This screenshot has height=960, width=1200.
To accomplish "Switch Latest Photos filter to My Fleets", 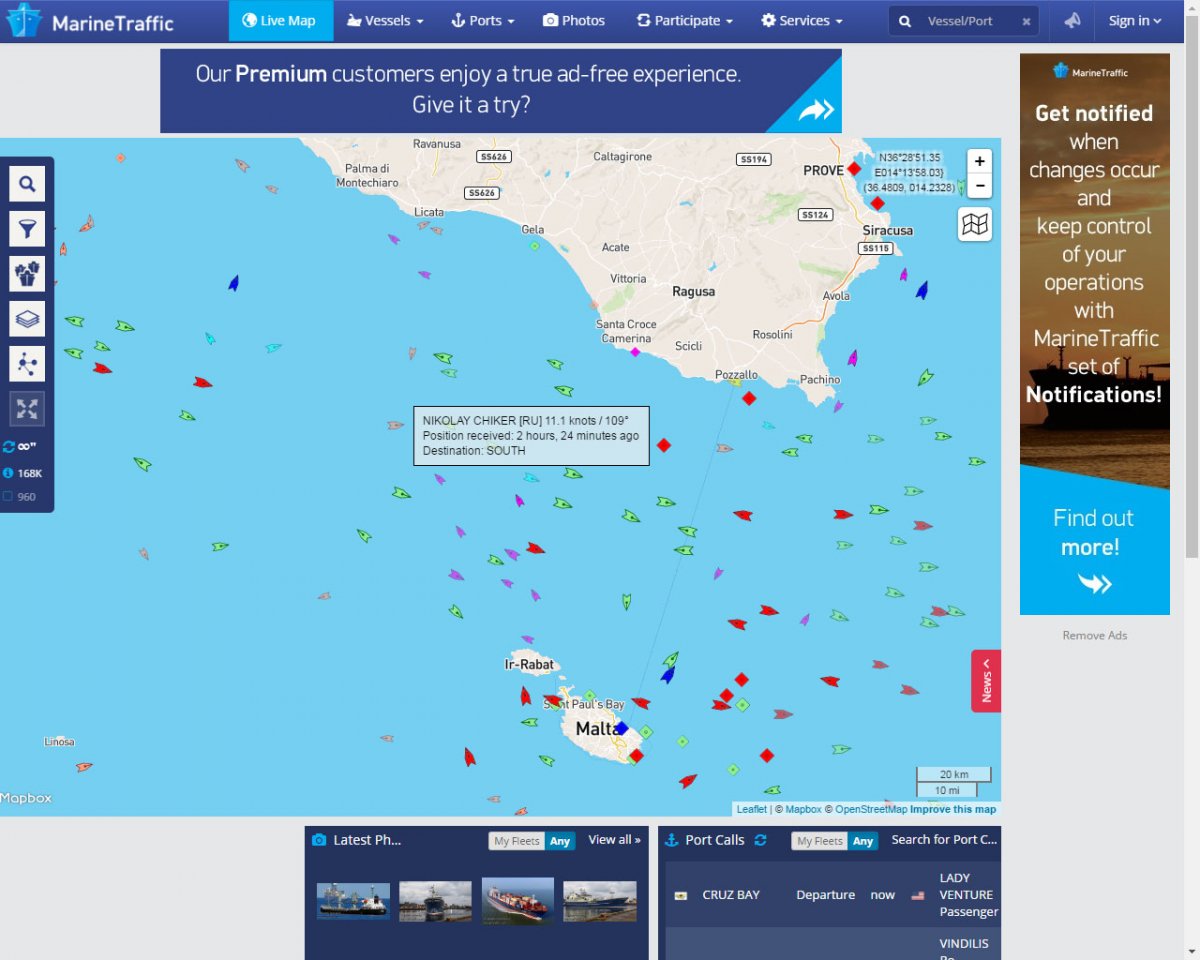I will click(517, 841).
